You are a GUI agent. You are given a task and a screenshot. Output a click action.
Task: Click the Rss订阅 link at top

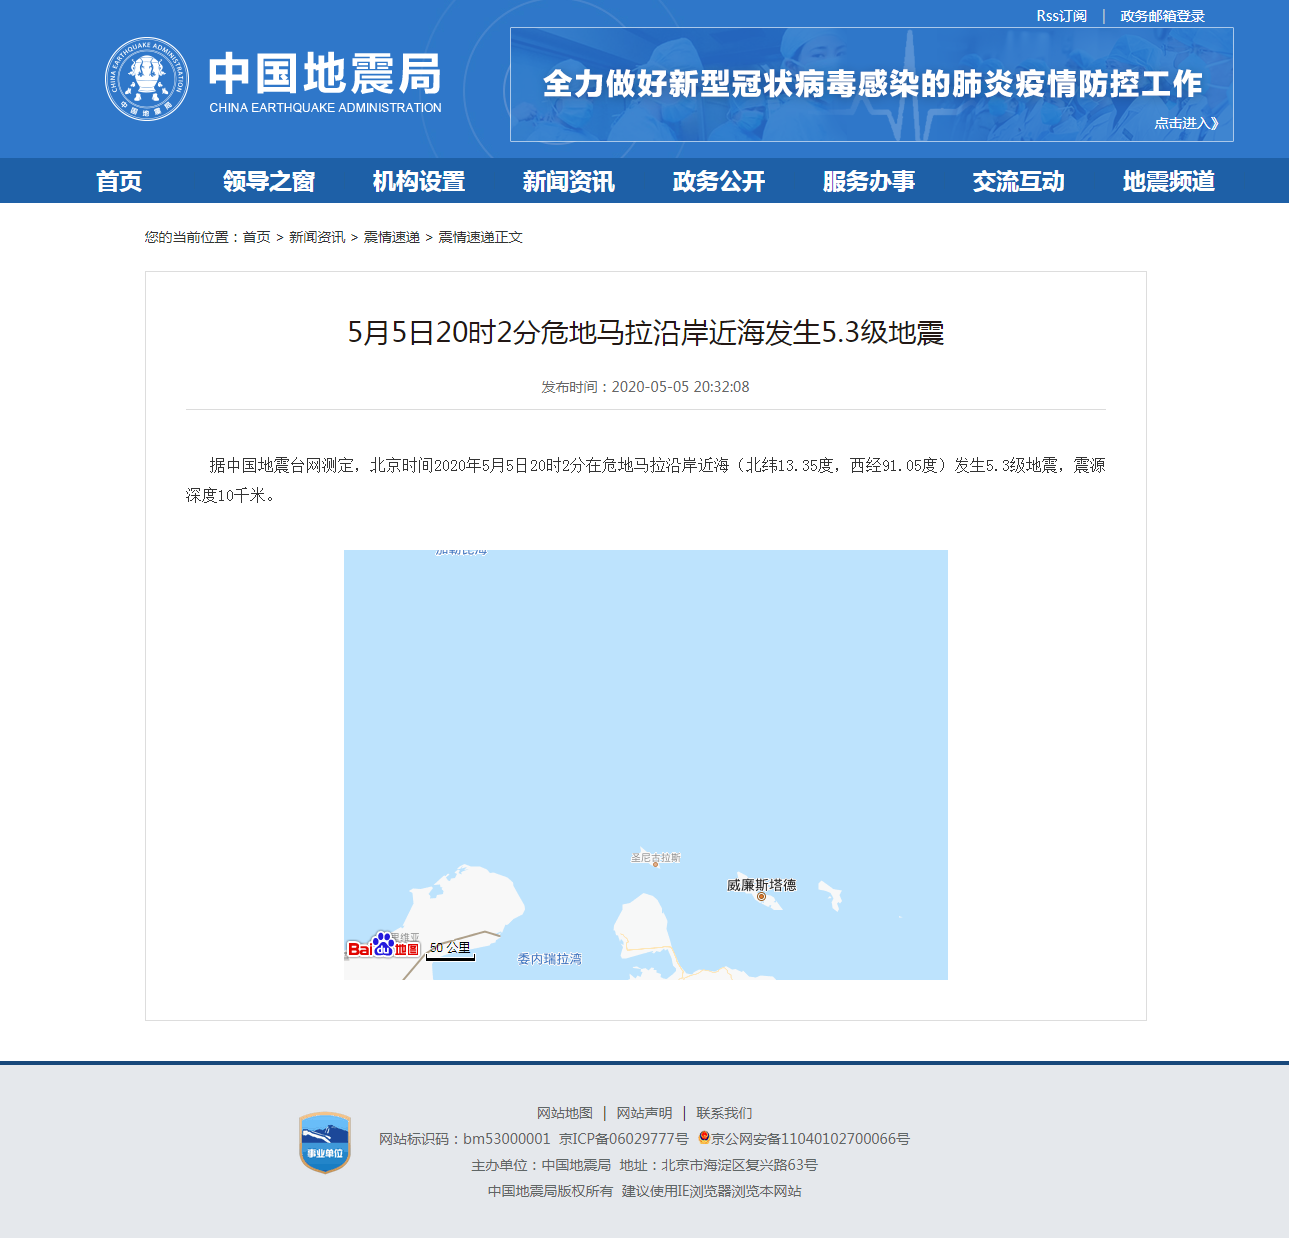tap(1061, 16)
